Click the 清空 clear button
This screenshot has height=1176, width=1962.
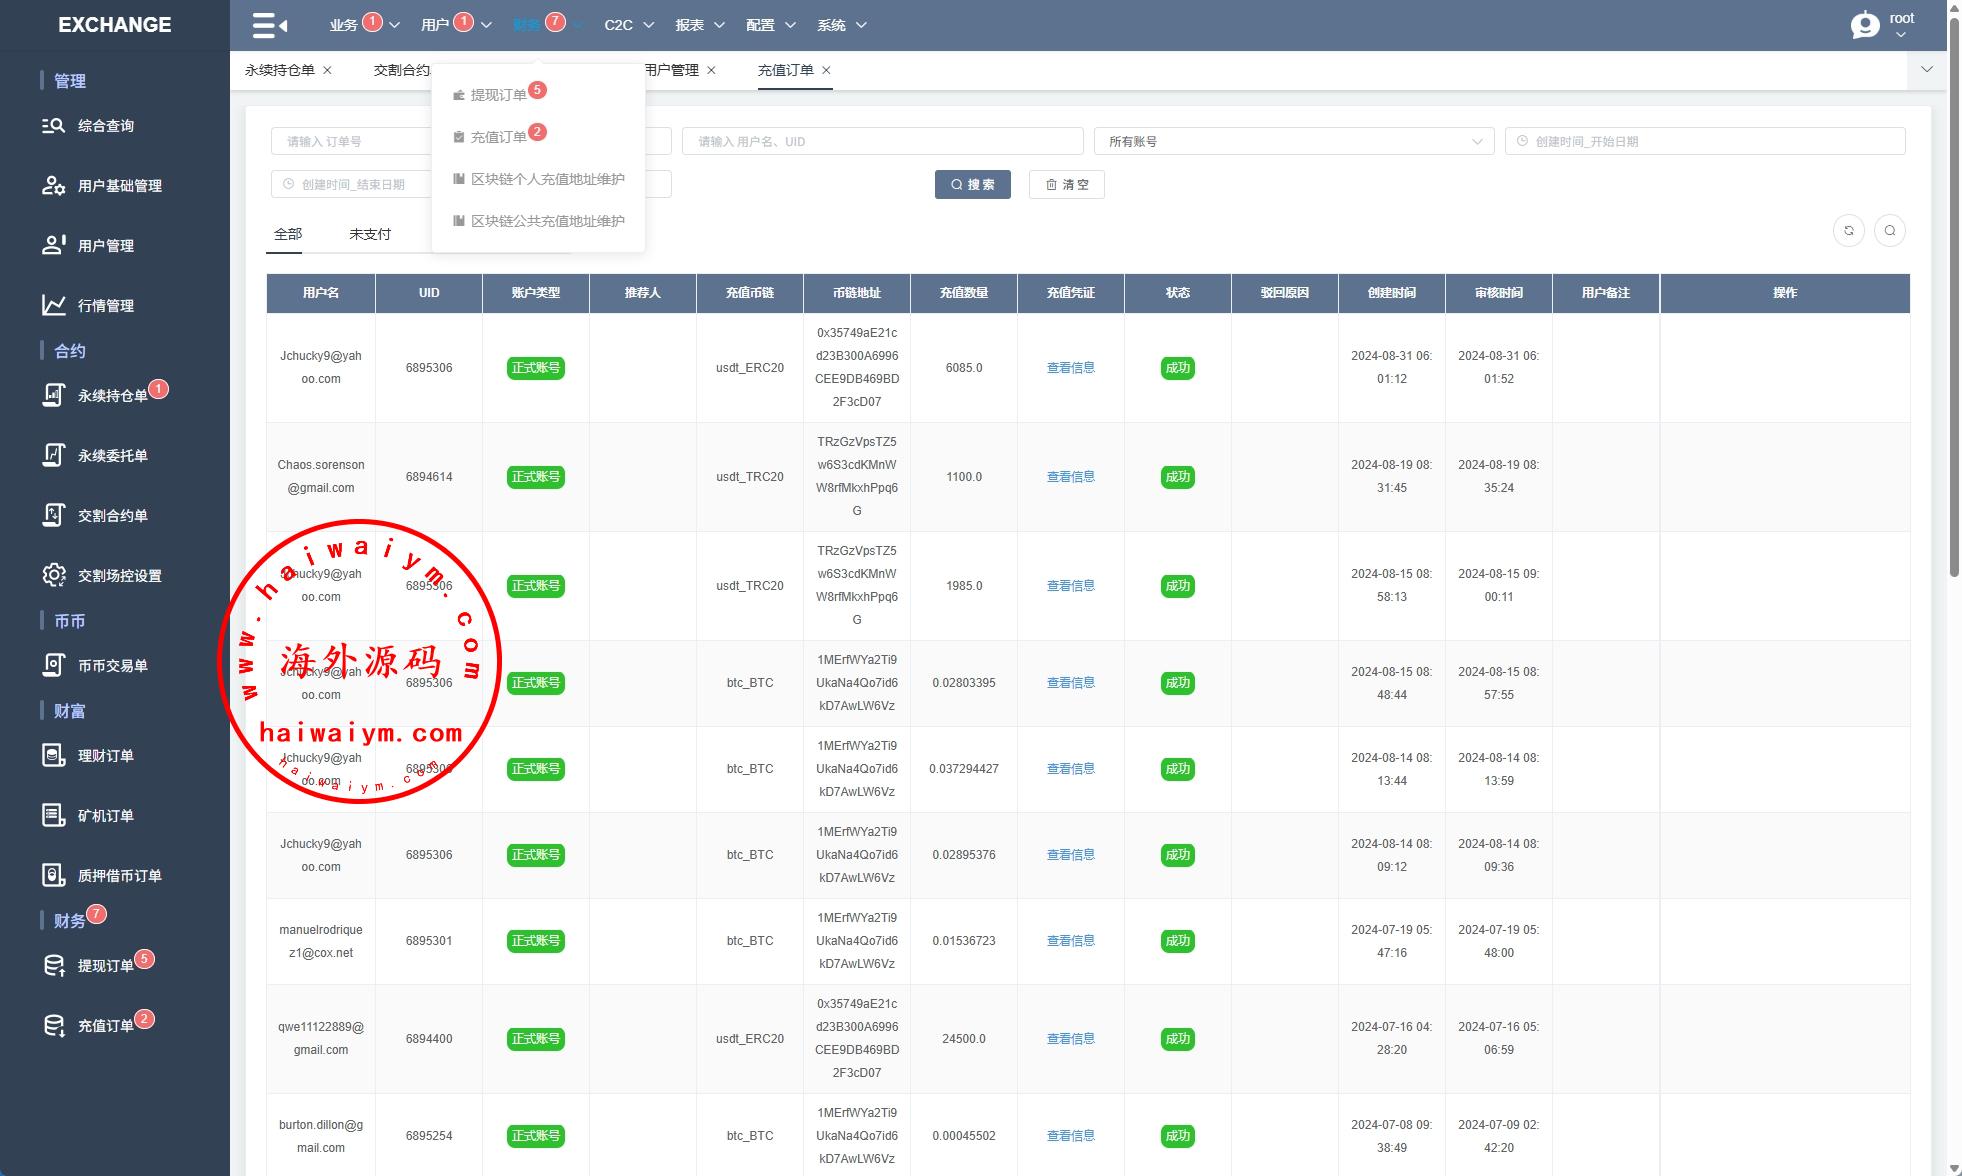(1066, 185)
